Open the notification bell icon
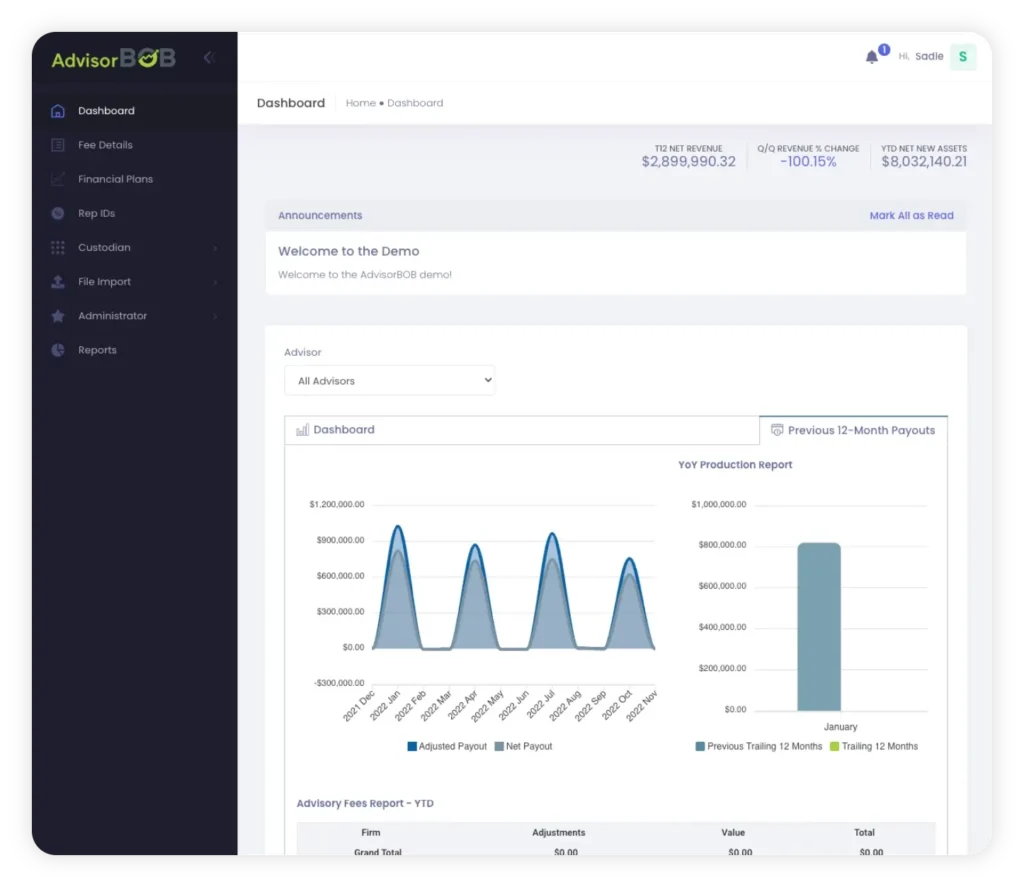1024x887 pixels. point(872,57)
